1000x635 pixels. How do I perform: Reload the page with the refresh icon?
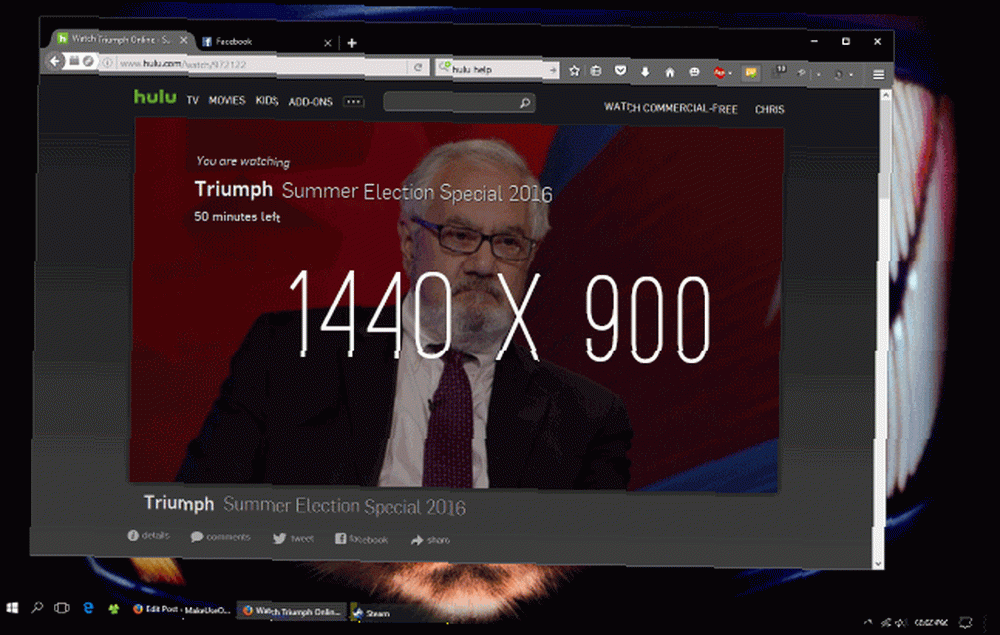coord(418,67)
